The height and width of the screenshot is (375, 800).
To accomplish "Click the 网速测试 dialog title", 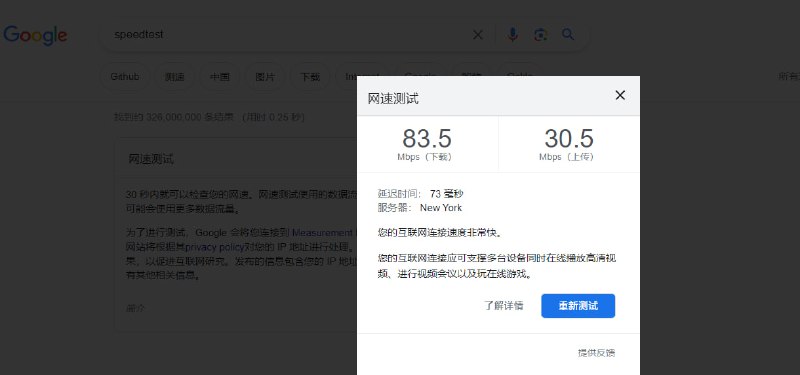I will (x=393, y=98).
